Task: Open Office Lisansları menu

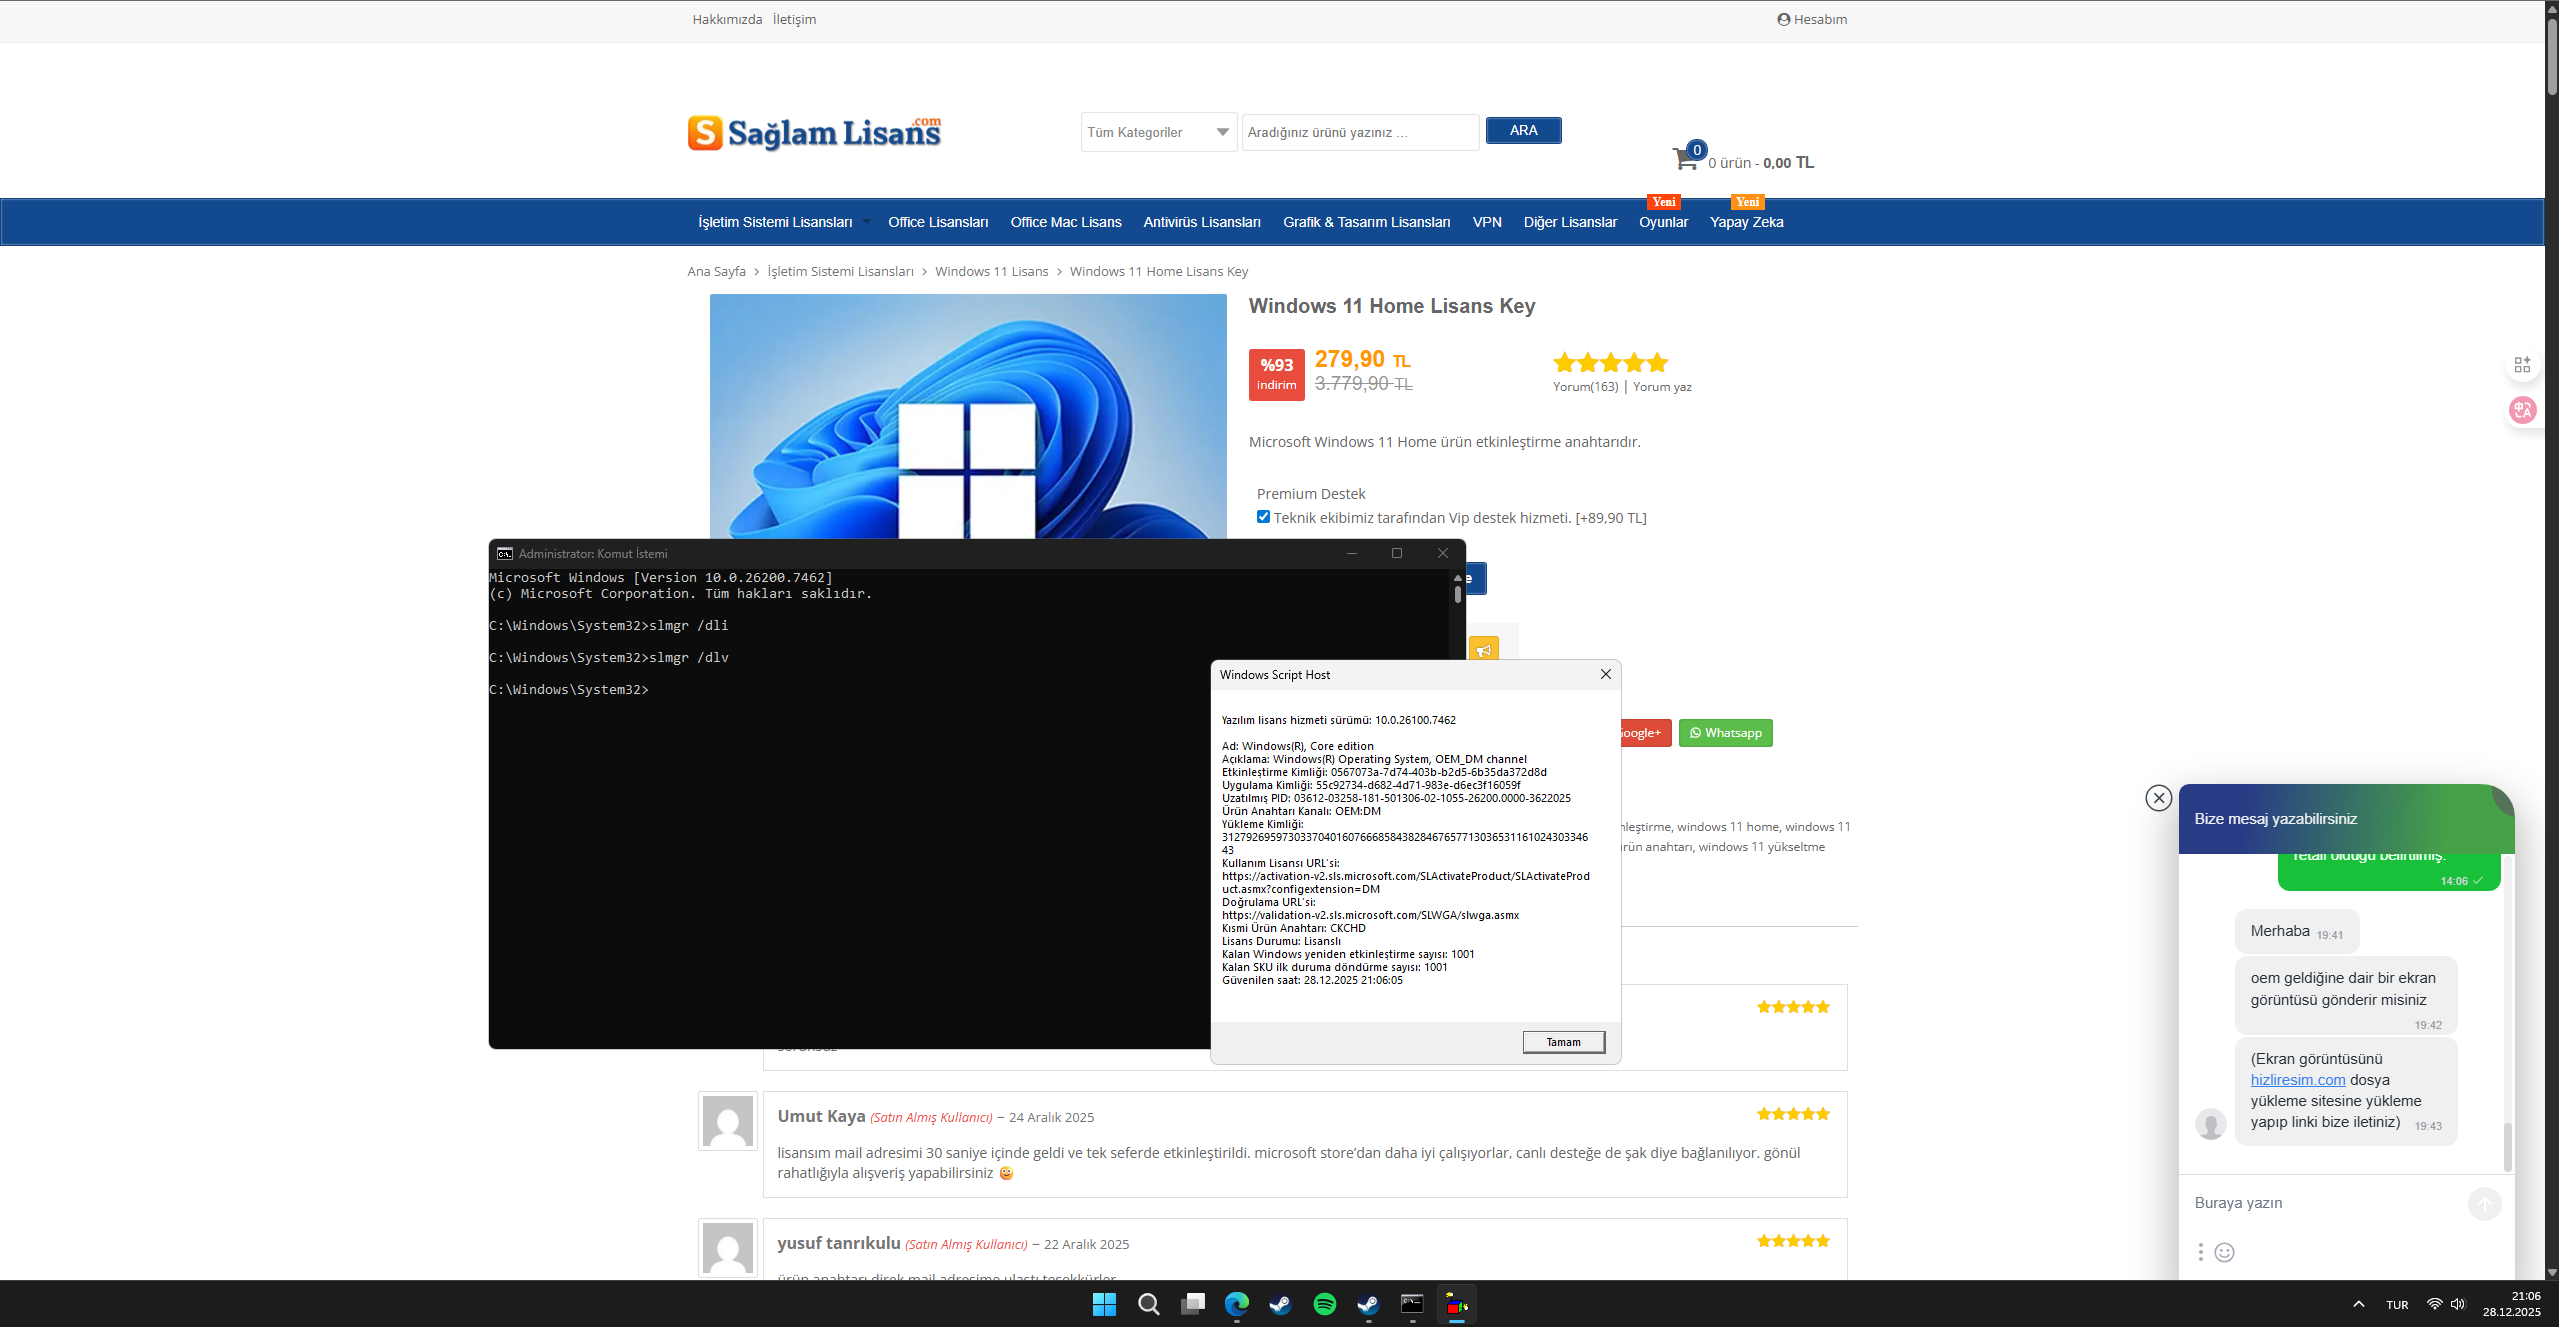Action: pos(938,222)
